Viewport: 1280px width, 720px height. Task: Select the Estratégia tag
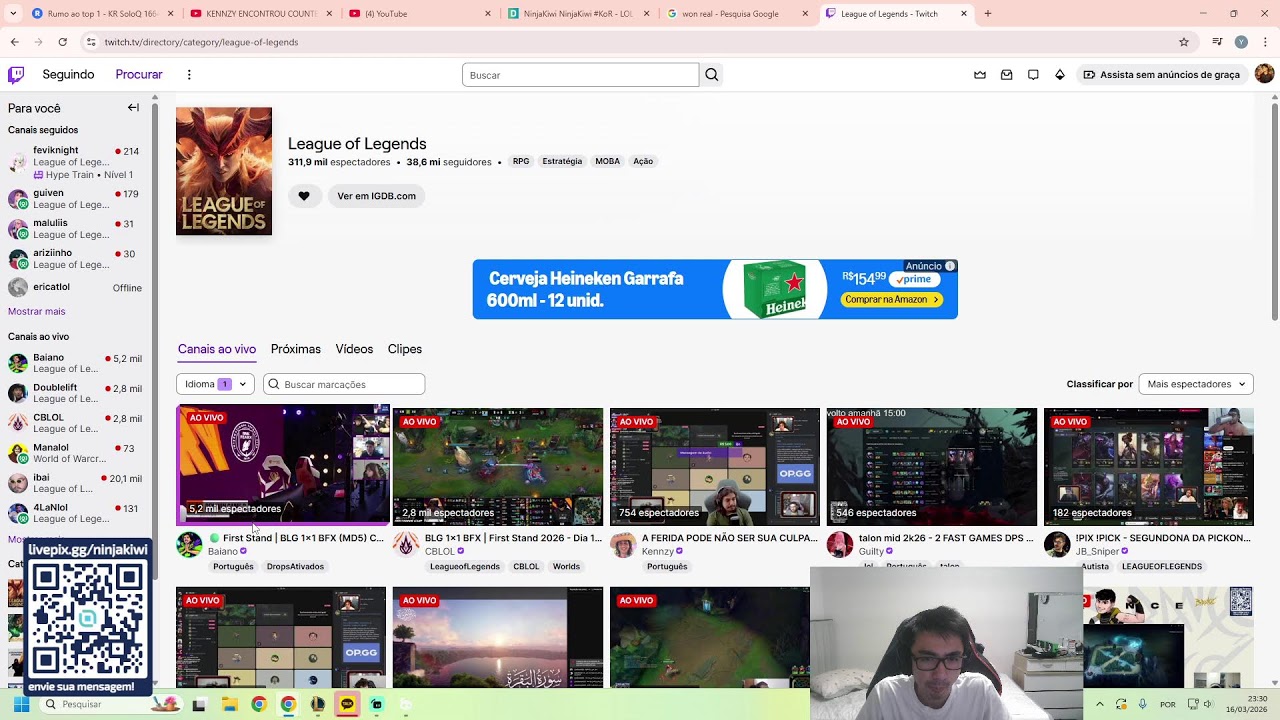click(x=562, y=161)
